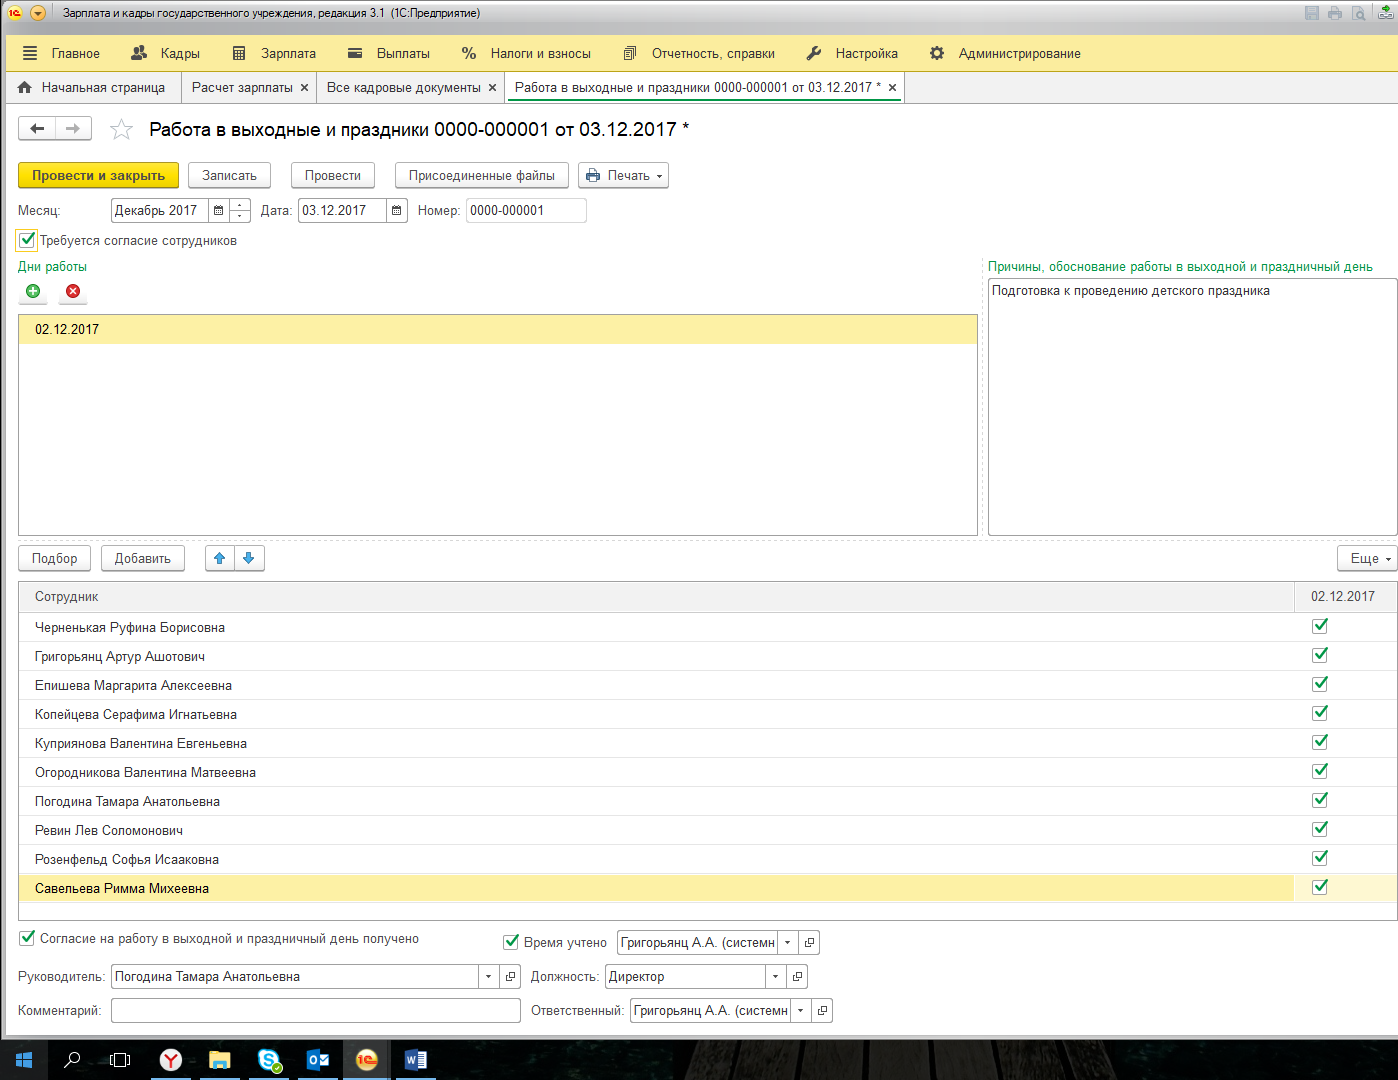This screenshot has height=1080, width=1398.
Task: Expand Время учтено user dropdown
Action: pos(787,942)
